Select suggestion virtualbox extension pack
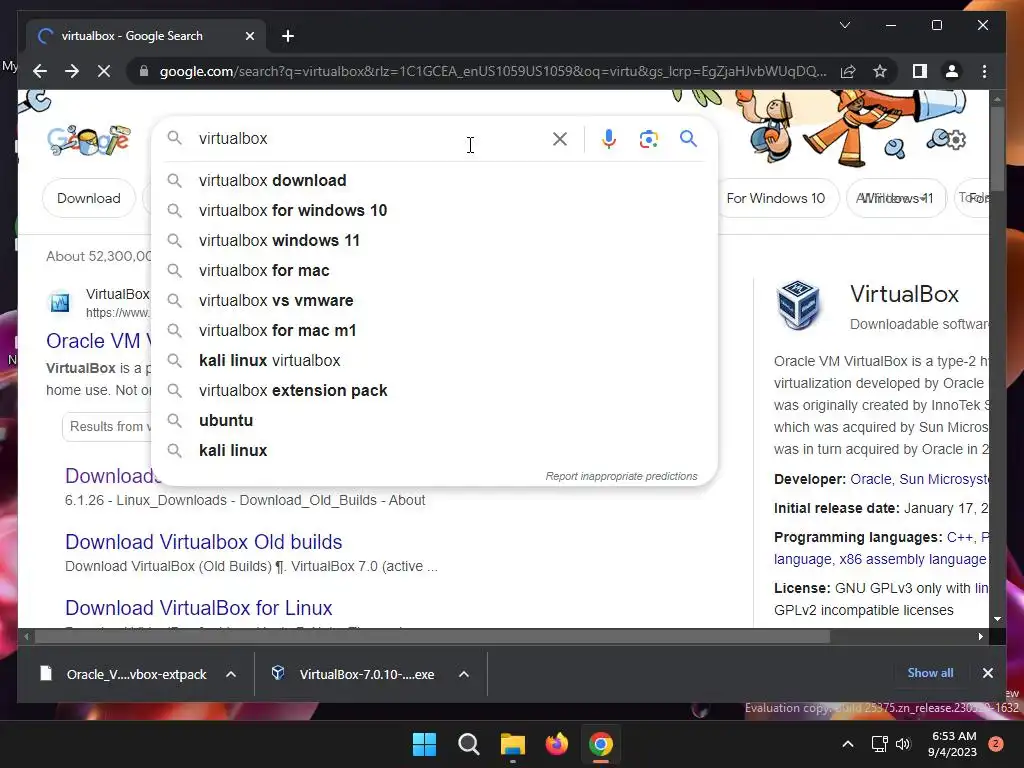The height and width of the screenshot is (768, 1024). click(x=434, y=391)
